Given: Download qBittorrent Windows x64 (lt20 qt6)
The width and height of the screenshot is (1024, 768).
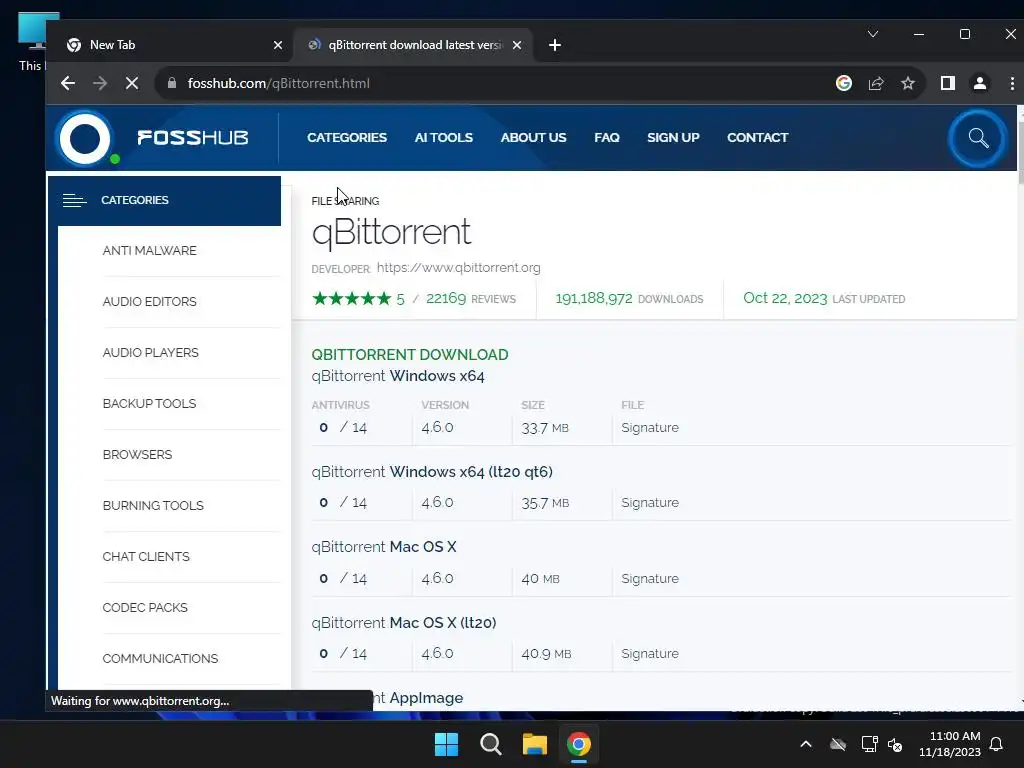Looking at the screenshot, I should [432, 472].
